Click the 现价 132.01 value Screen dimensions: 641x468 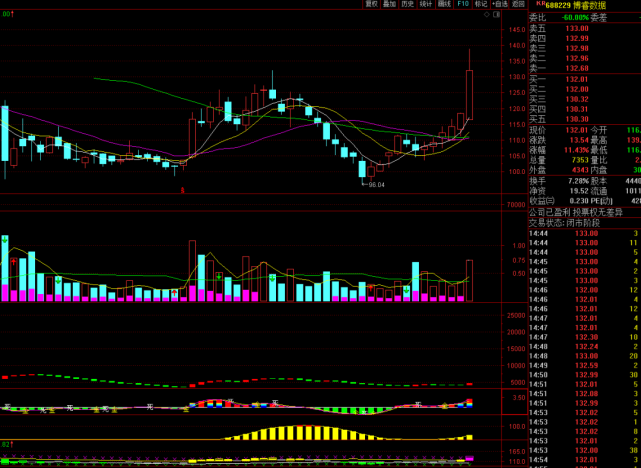coord(577,130)
